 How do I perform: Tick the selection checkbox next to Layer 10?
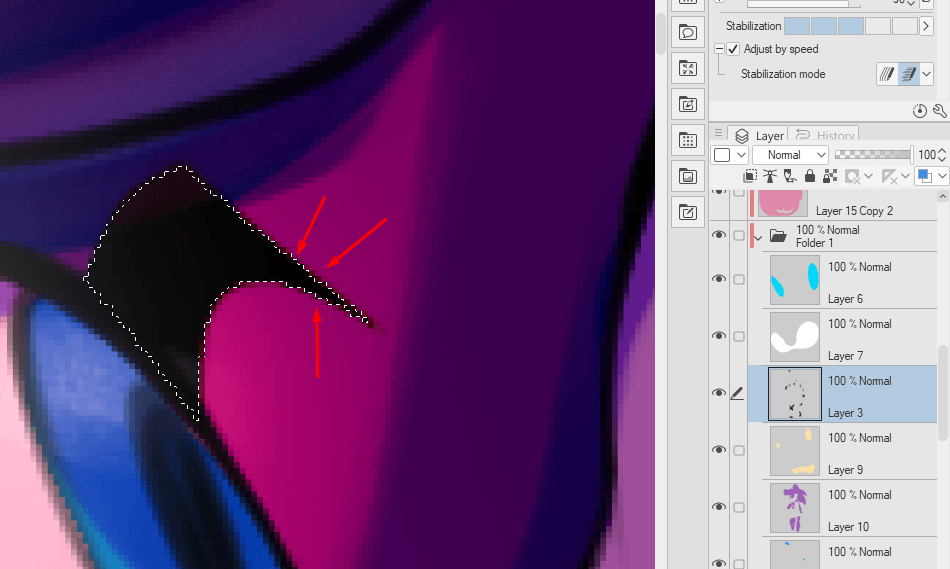click(739, 507)
